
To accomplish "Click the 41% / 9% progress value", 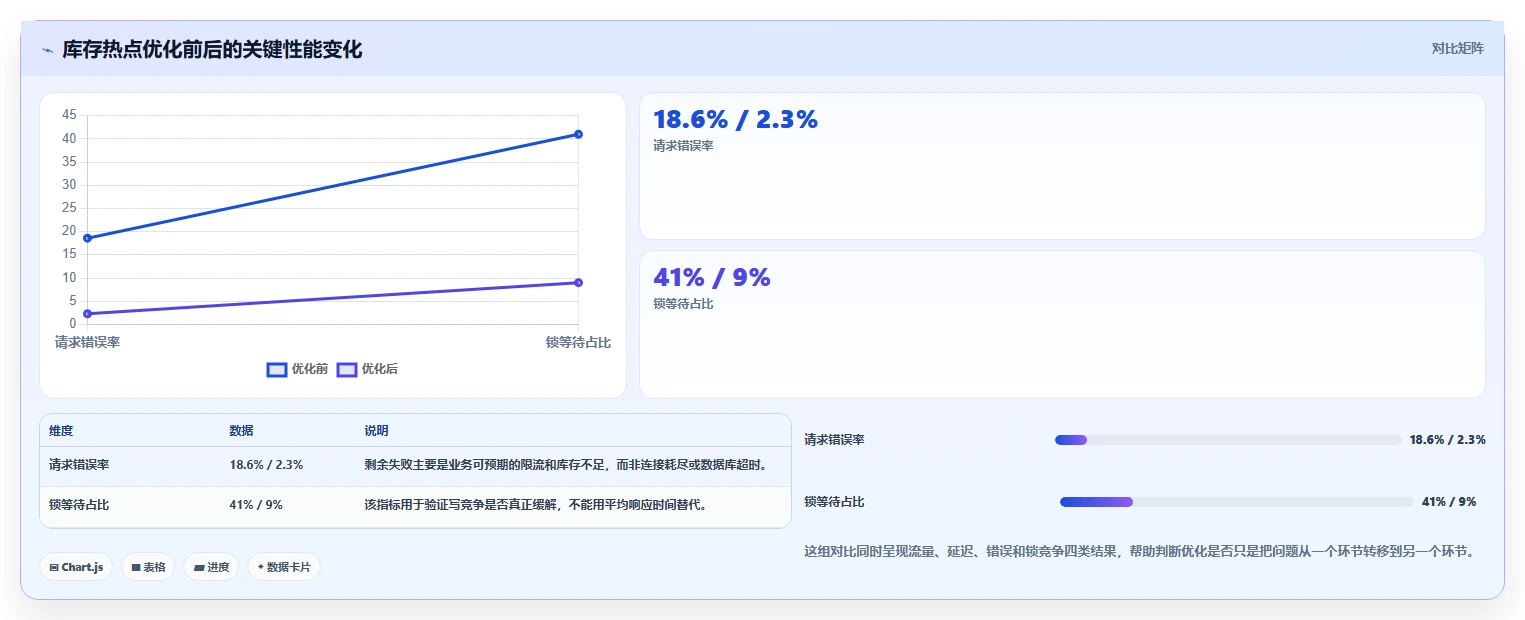I will coord(1449,502).
